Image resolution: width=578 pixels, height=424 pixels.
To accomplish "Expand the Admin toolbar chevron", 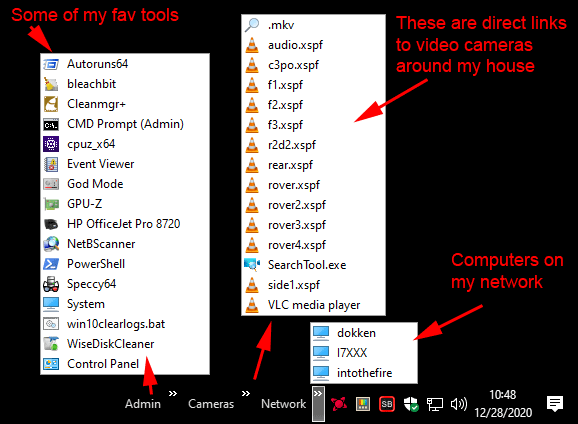I will pyautogui.click(x=173, y=393).
